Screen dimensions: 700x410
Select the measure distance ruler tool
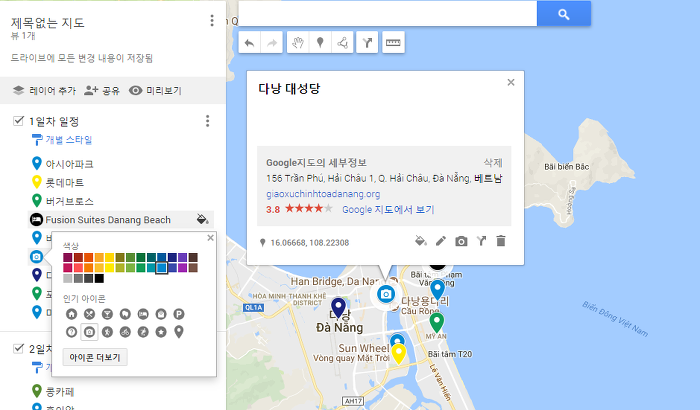click(x=393, y=43)
